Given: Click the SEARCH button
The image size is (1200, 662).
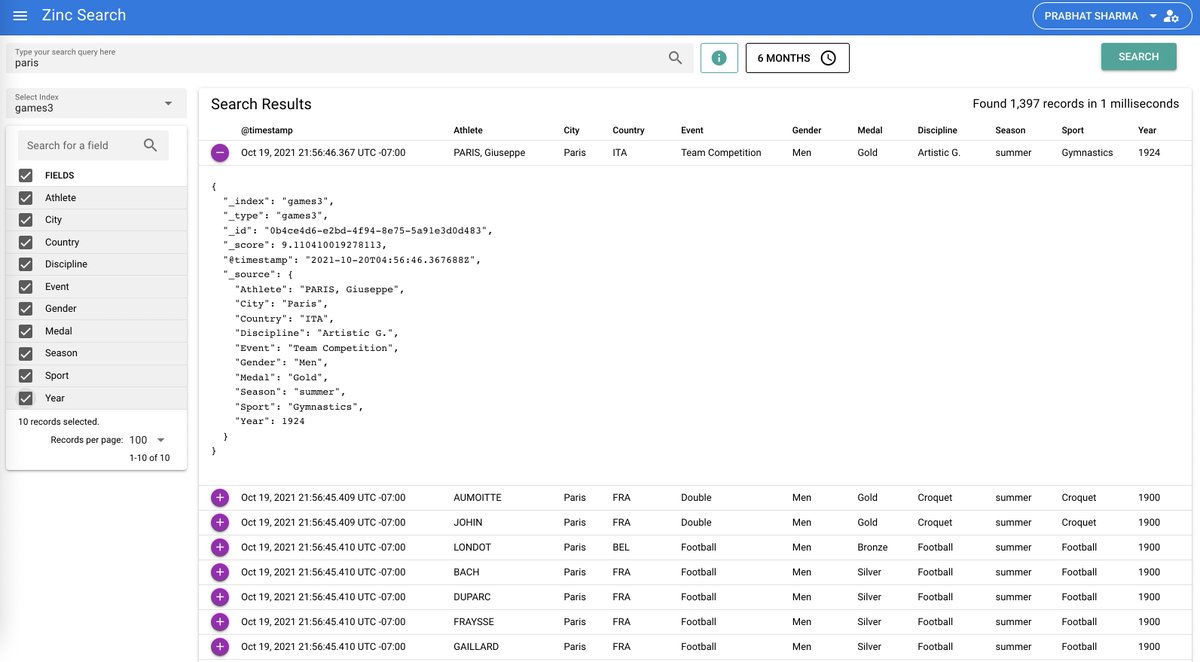Looking at the screenshot, I should click(x=1139, y=57).
